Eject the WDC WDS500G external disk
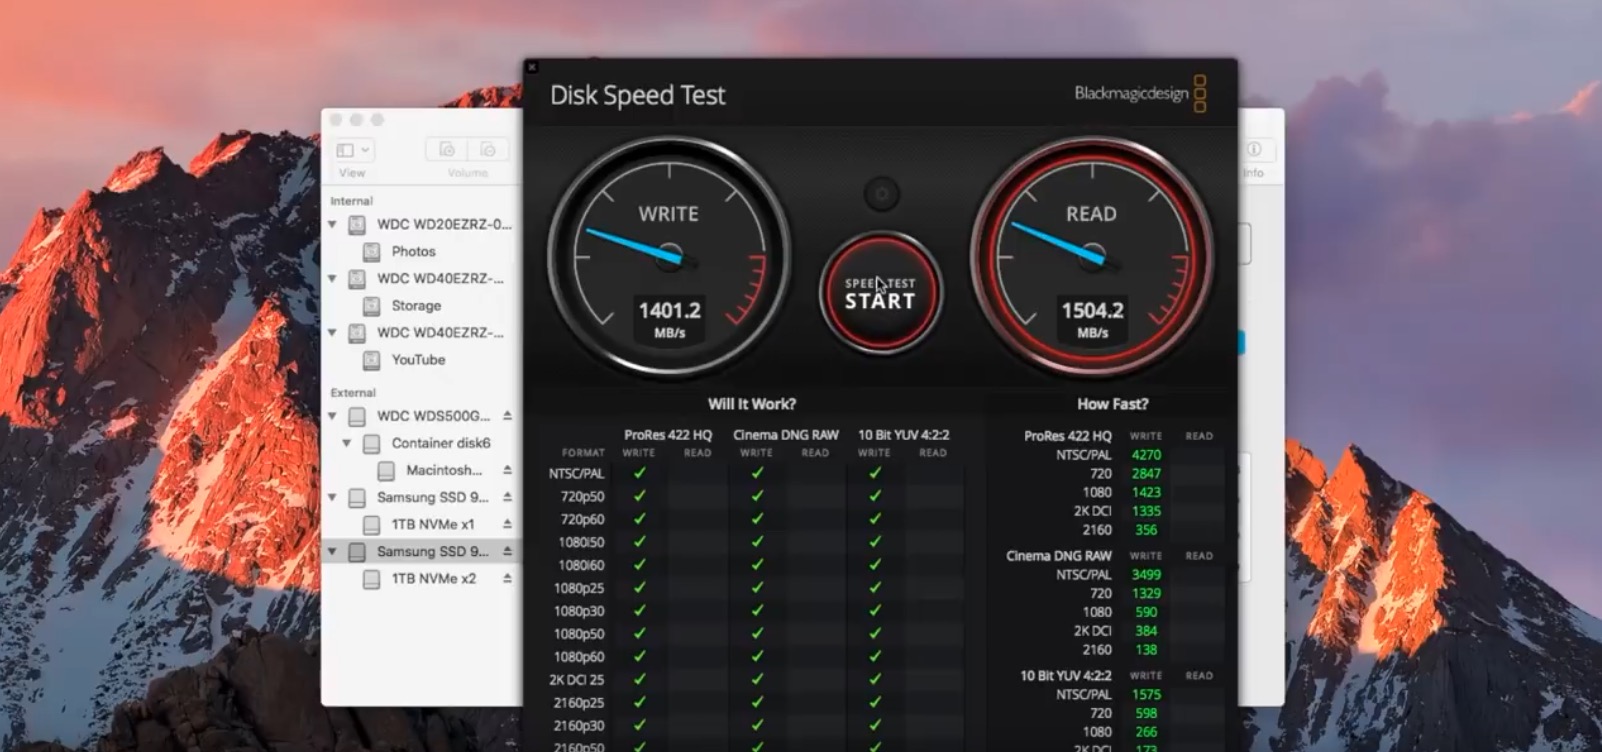The width and height of the screenshot is (1602, 752). (507, 415)
